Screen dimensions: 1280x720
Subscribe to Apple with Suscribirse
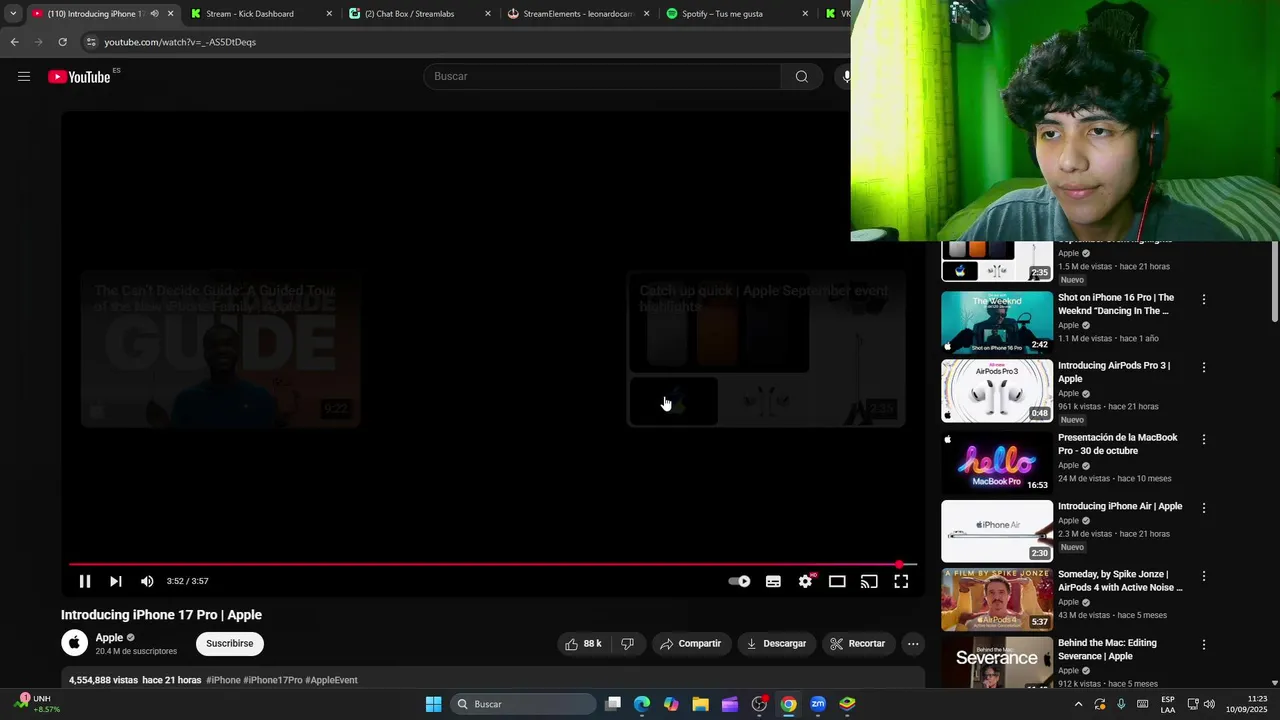pos(230,644)
